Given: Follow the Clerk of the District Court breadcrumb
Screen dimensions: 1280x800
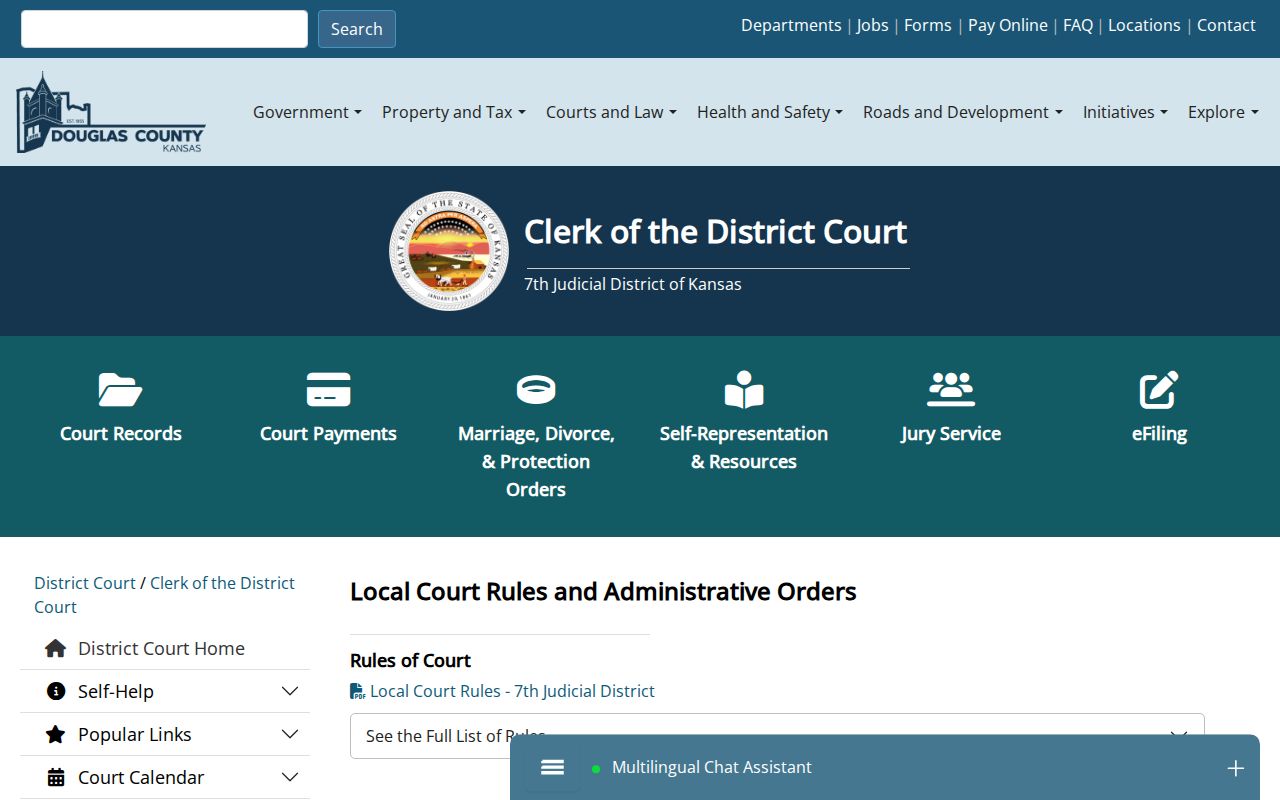Looking at the screenshot, I should click(x=164, y=595).
